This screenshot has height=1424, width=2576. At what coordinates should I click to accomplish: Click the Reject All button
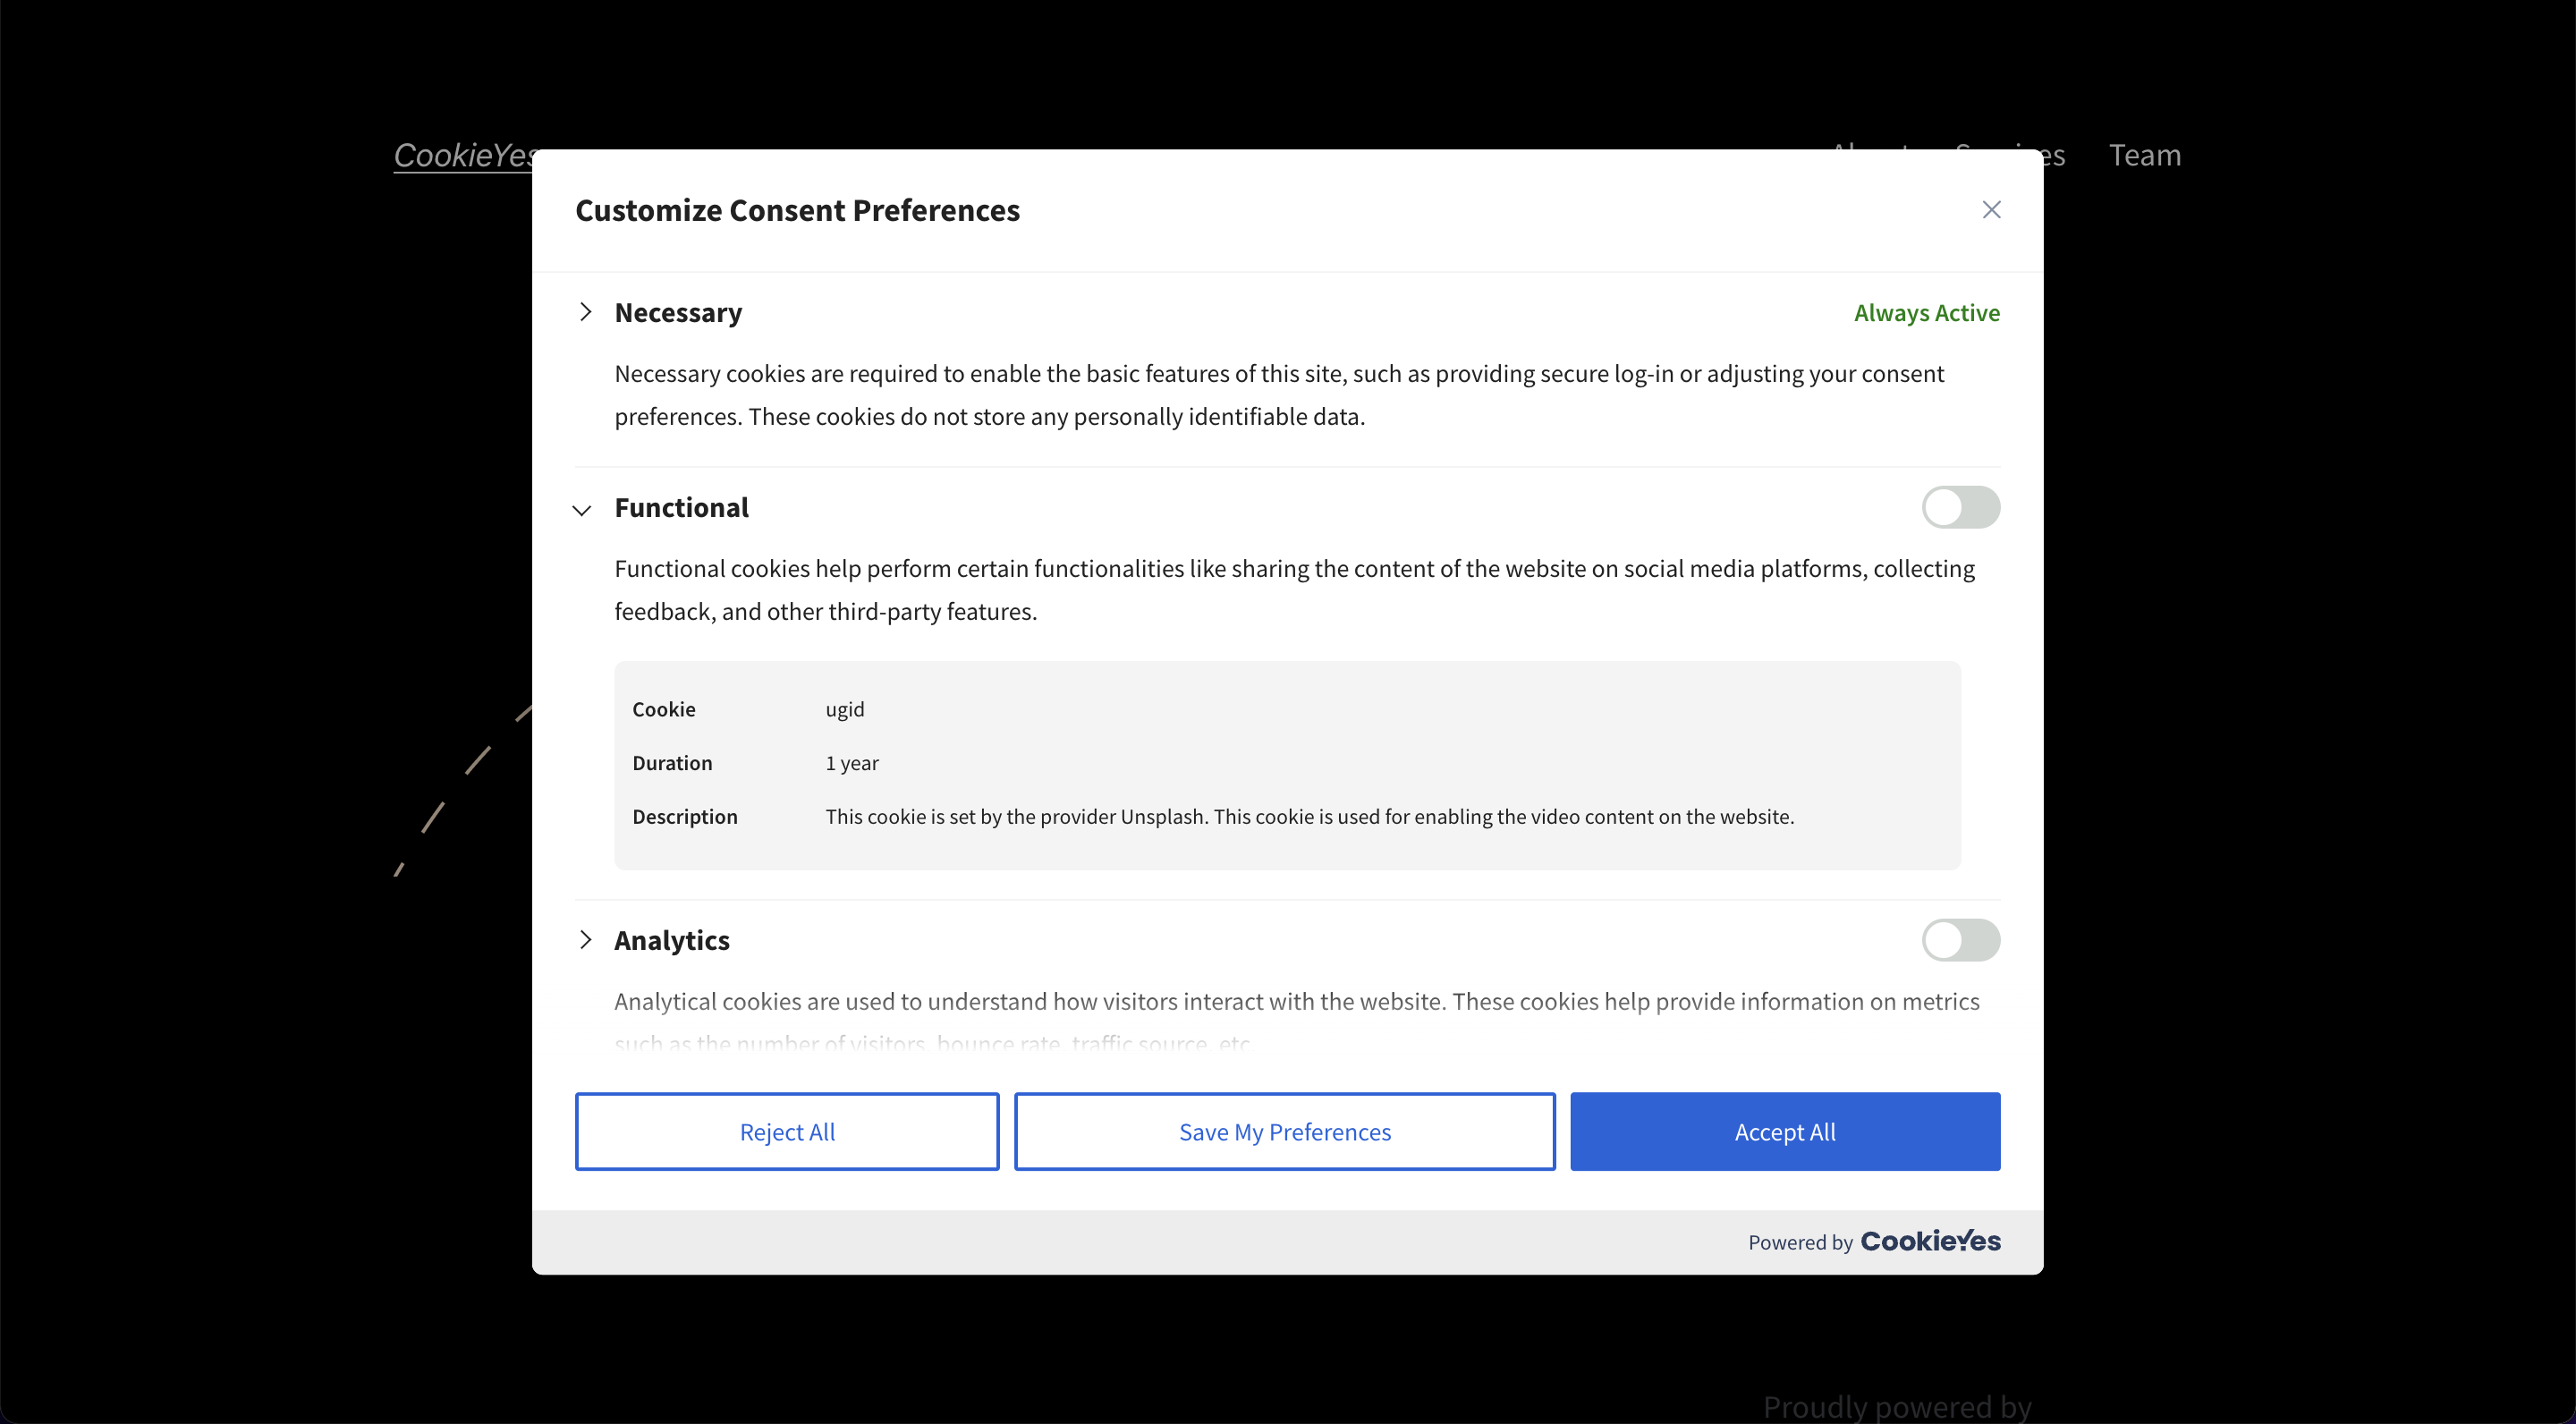point(789,1132)
